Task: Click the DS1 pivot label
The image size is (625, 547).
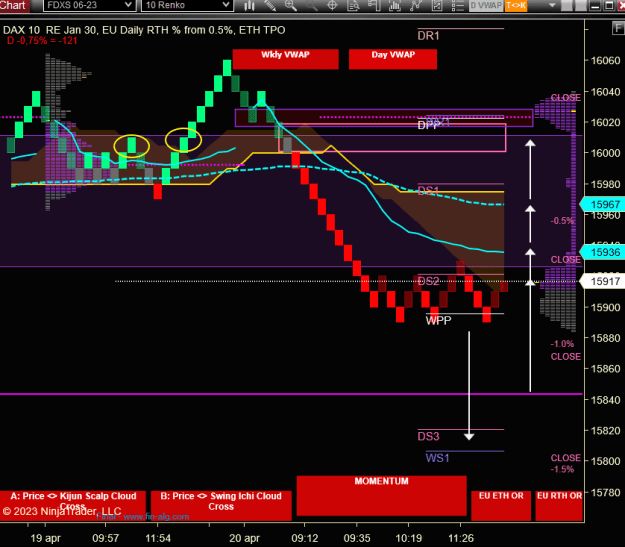Action: click(428, 191)
